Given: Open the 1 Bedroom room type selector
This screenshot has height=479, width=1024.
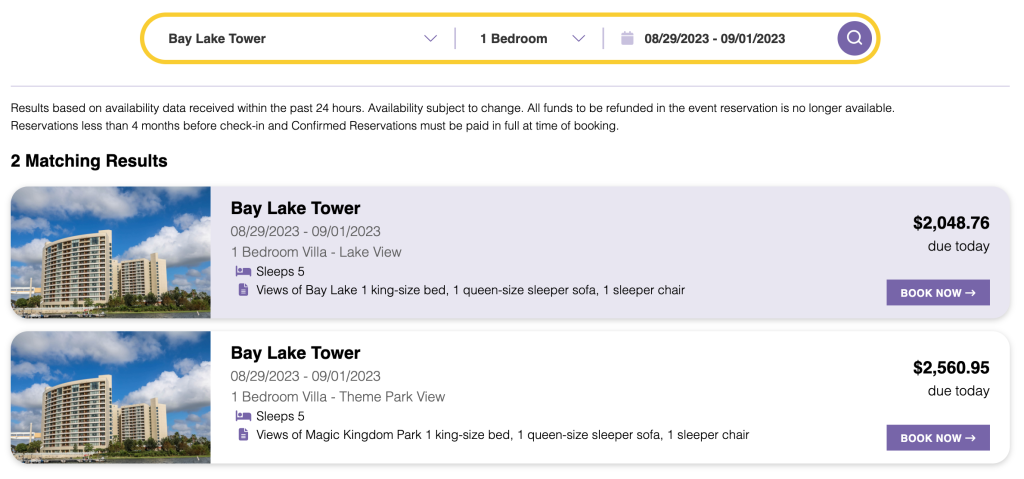Looking at the screenshot, I should [531, 39].
